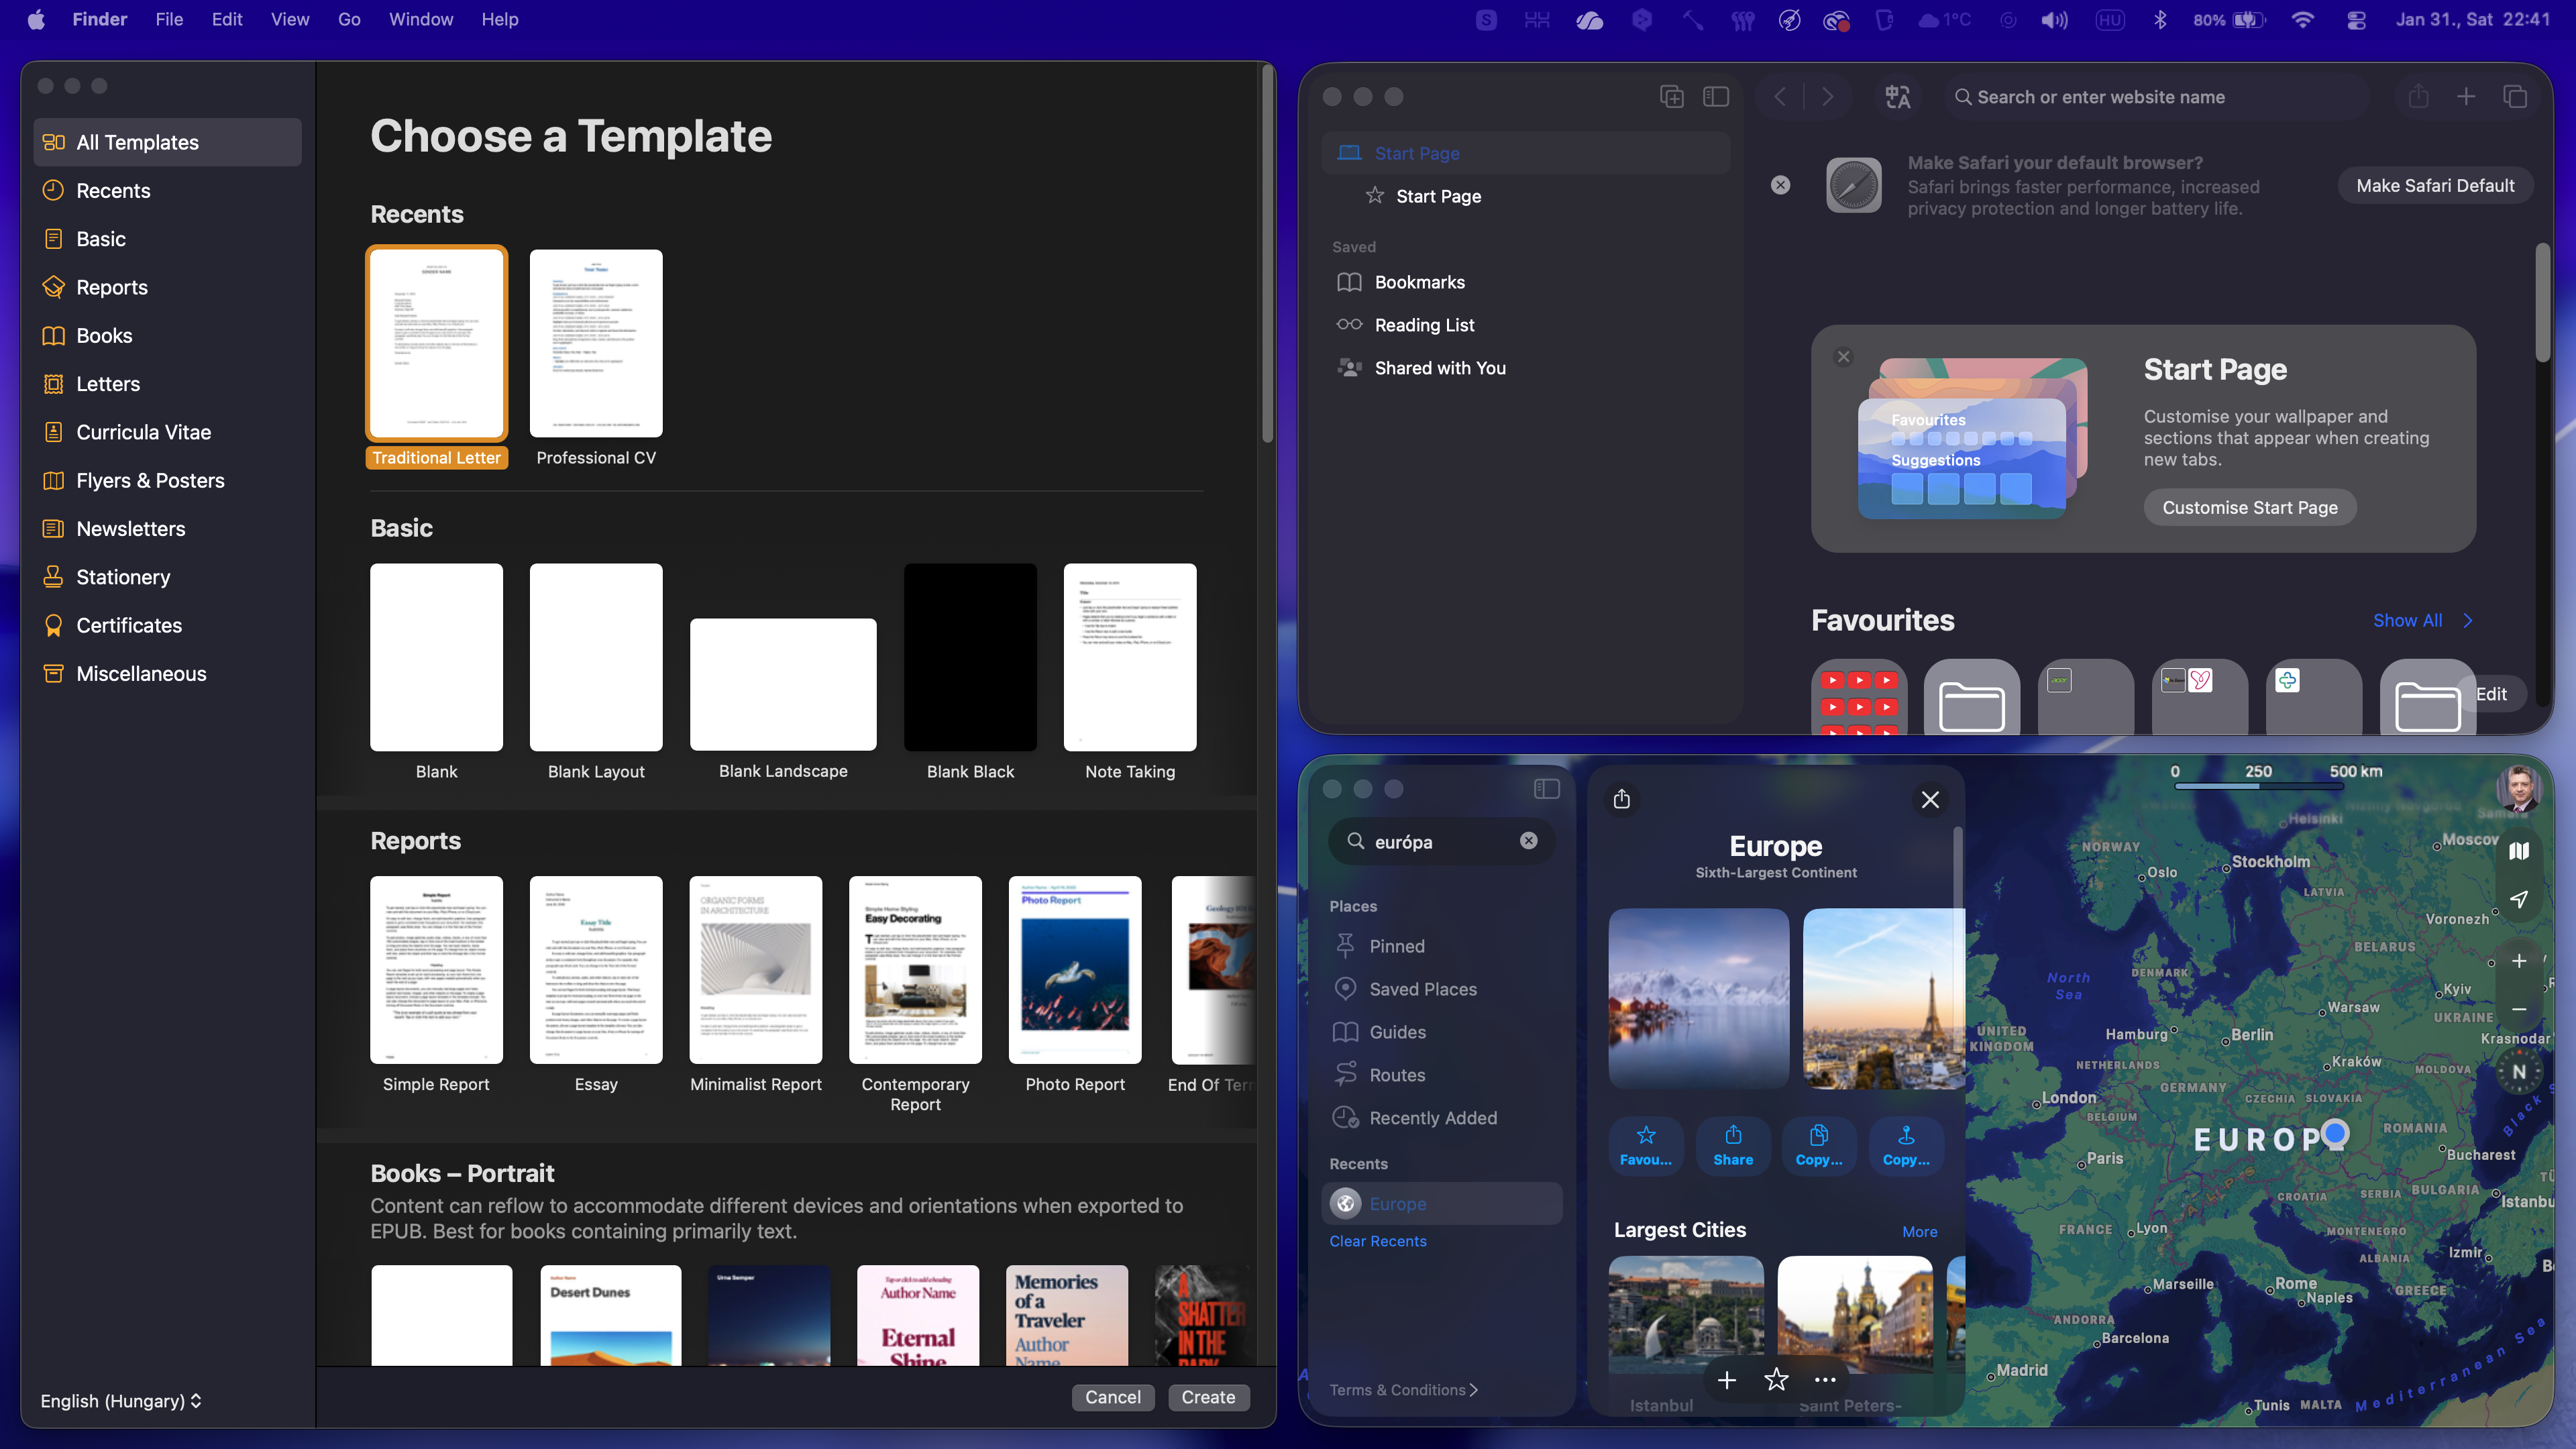This screenshot has width=2576, height=1449.
Task: Open Routes in the Maps sidebar
Action: point(1399,1074)
